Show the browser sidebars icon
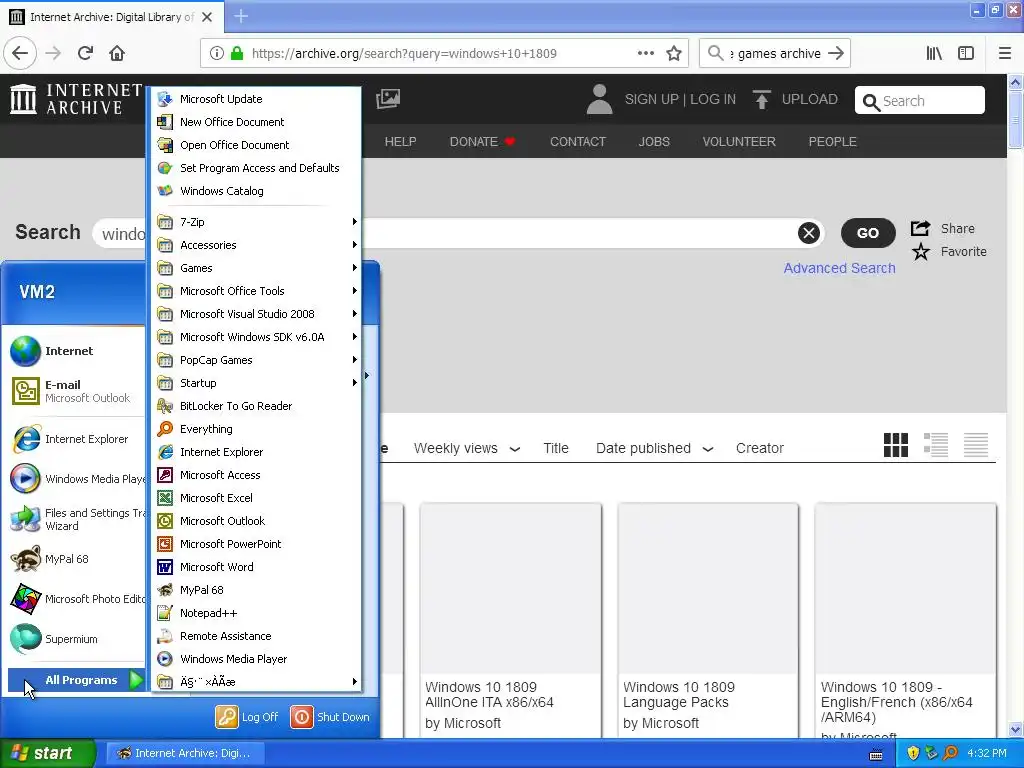This screenshot has width=1024, height=768. [x=966, y=53]
